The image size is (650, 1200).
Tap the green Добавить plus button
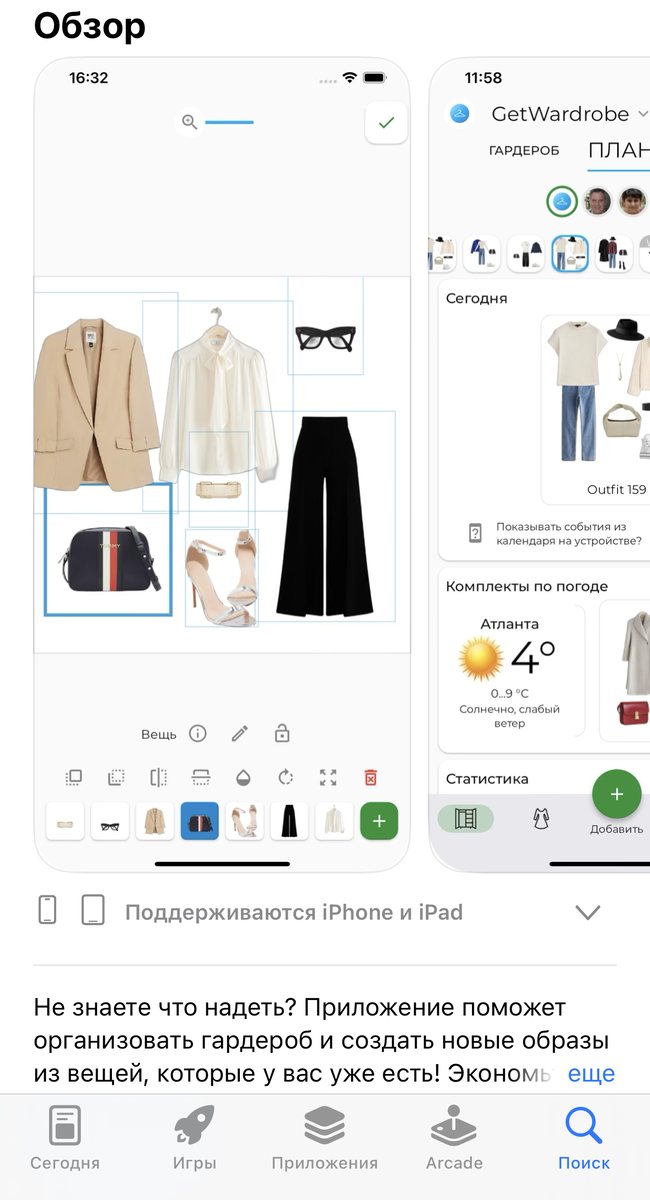click(x=617, y=794)
